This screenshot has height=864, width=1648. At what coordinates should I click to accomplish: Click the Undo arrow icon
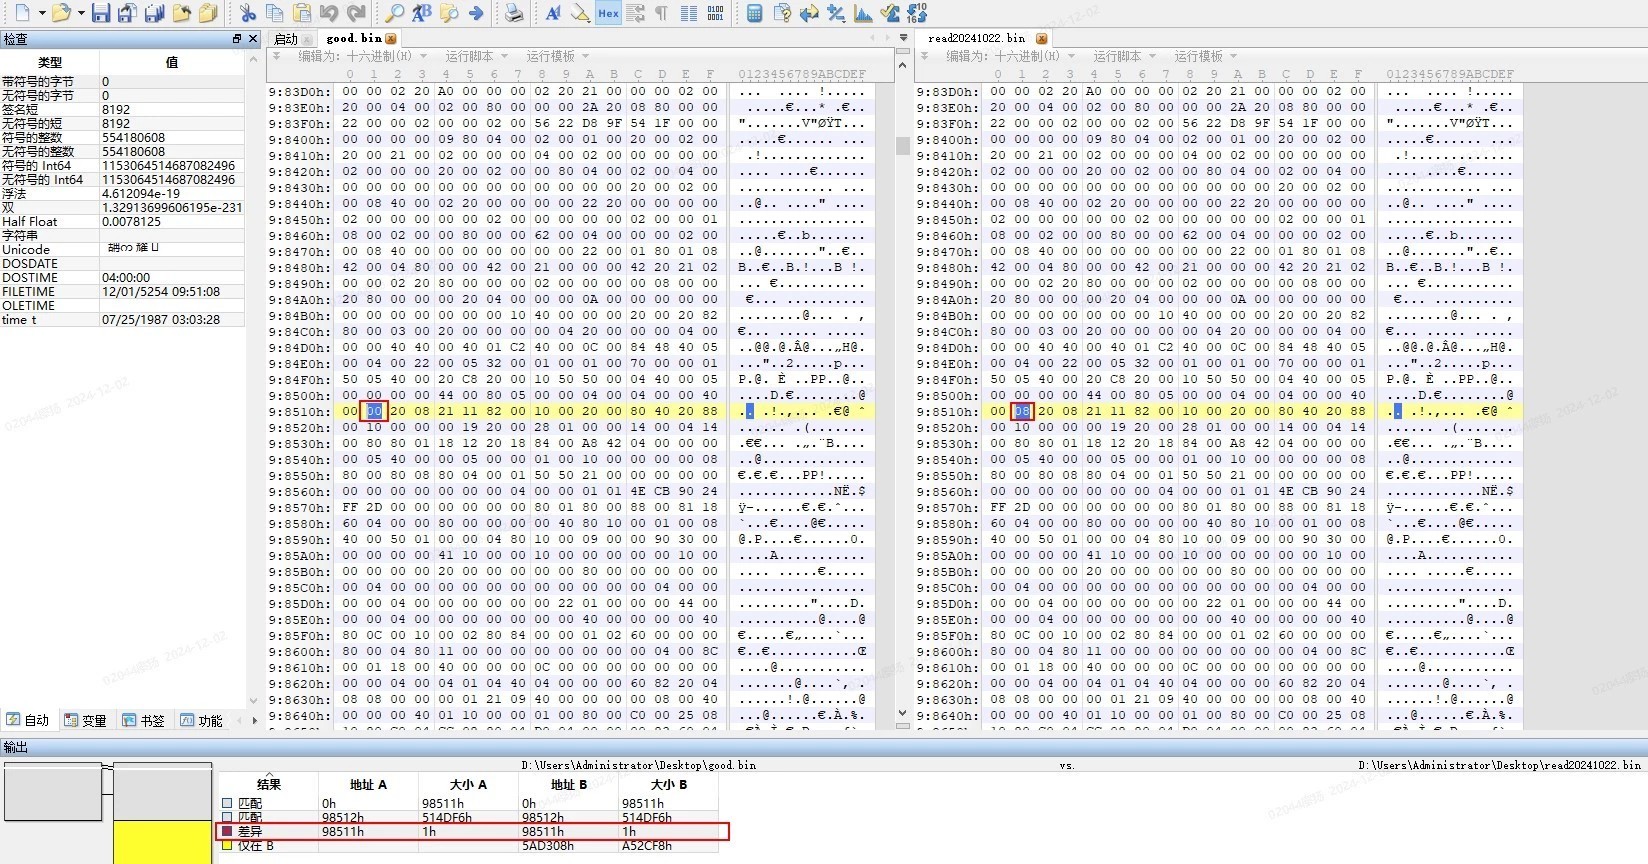329,13
